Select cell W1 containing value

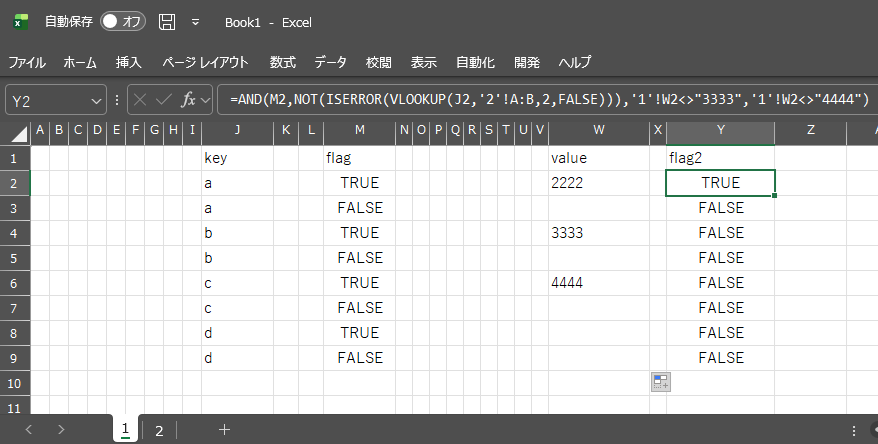tap(599, 158)
